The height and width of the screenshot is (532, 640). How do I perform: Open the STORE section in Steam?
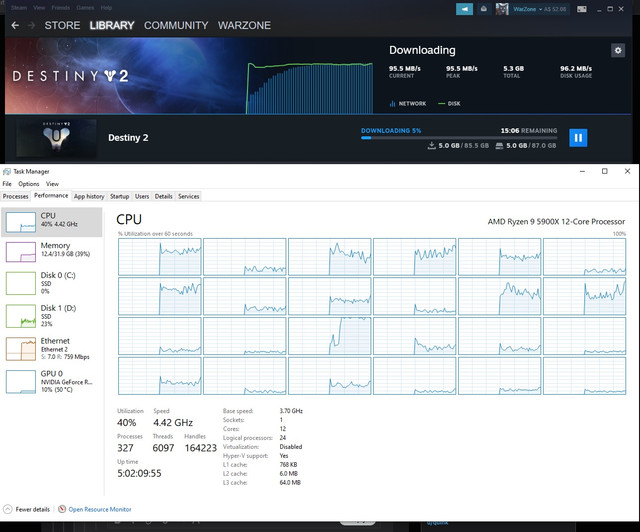(62, 25)
